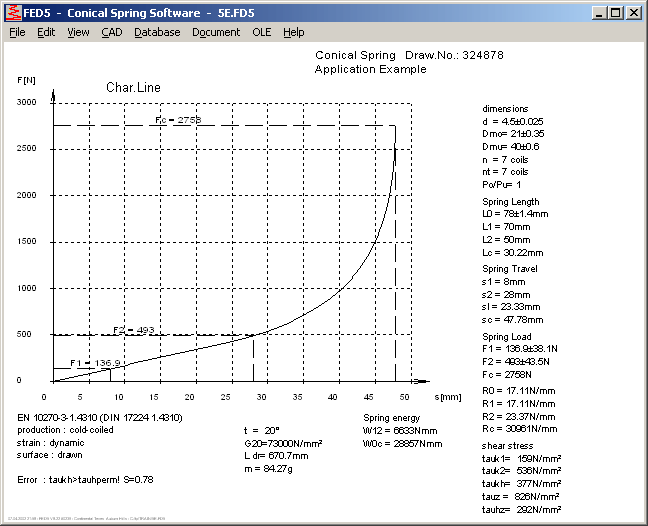Open the OLE menu
Screen dimensions: 648x526
[x=261, y=32]
